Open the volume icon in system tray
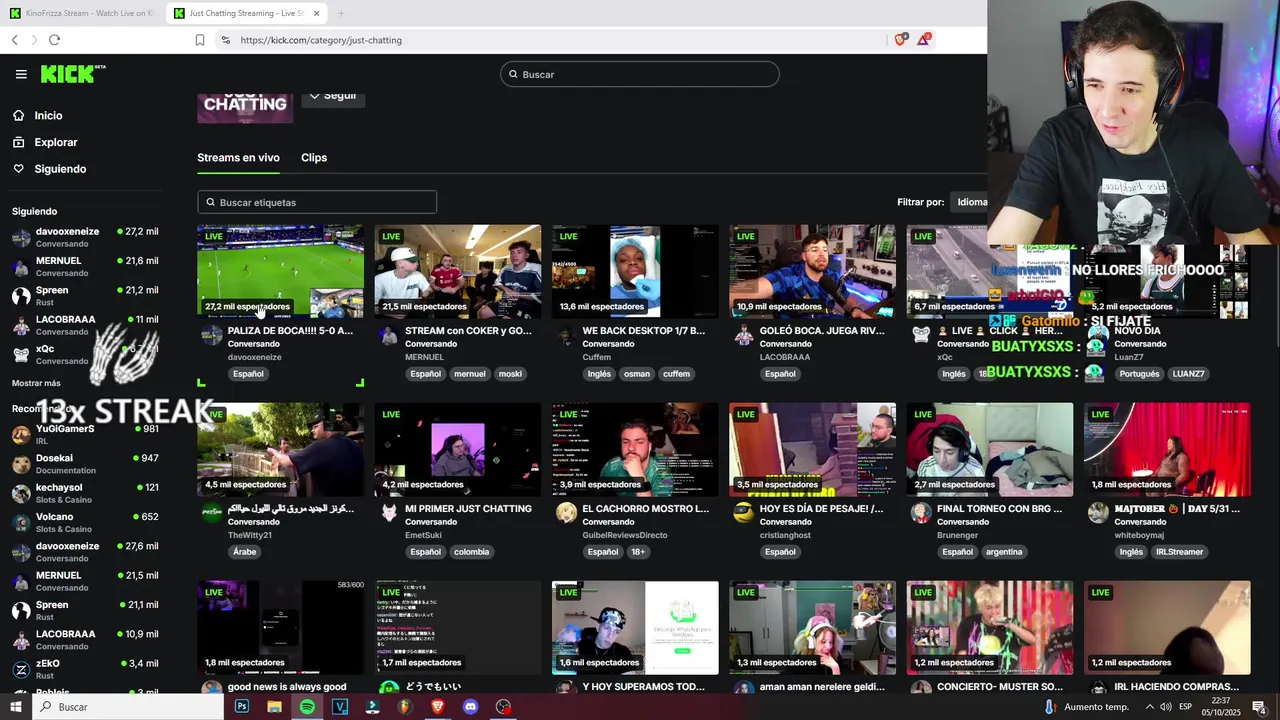This screenshot has height=720, width=1280. pos(1166,707)
